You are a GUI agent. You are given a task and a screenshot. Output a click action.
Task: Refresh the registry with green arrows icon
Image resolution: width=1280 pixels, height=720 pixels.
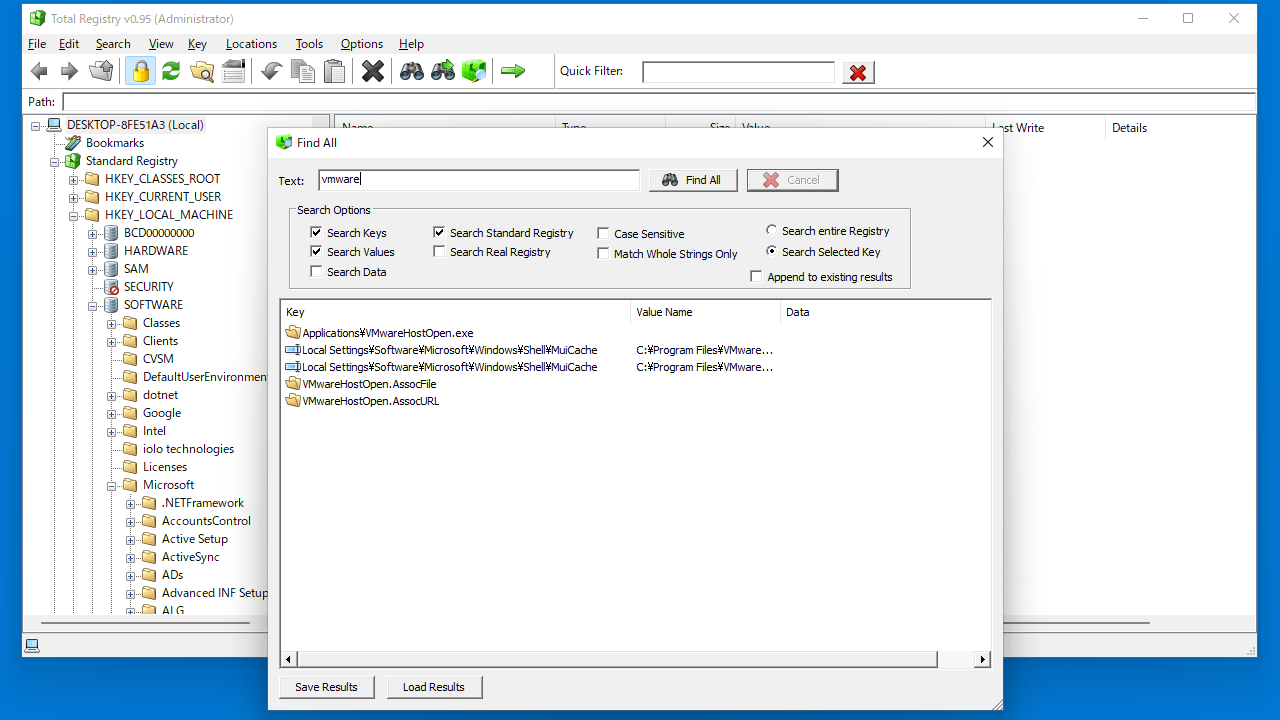171,71
